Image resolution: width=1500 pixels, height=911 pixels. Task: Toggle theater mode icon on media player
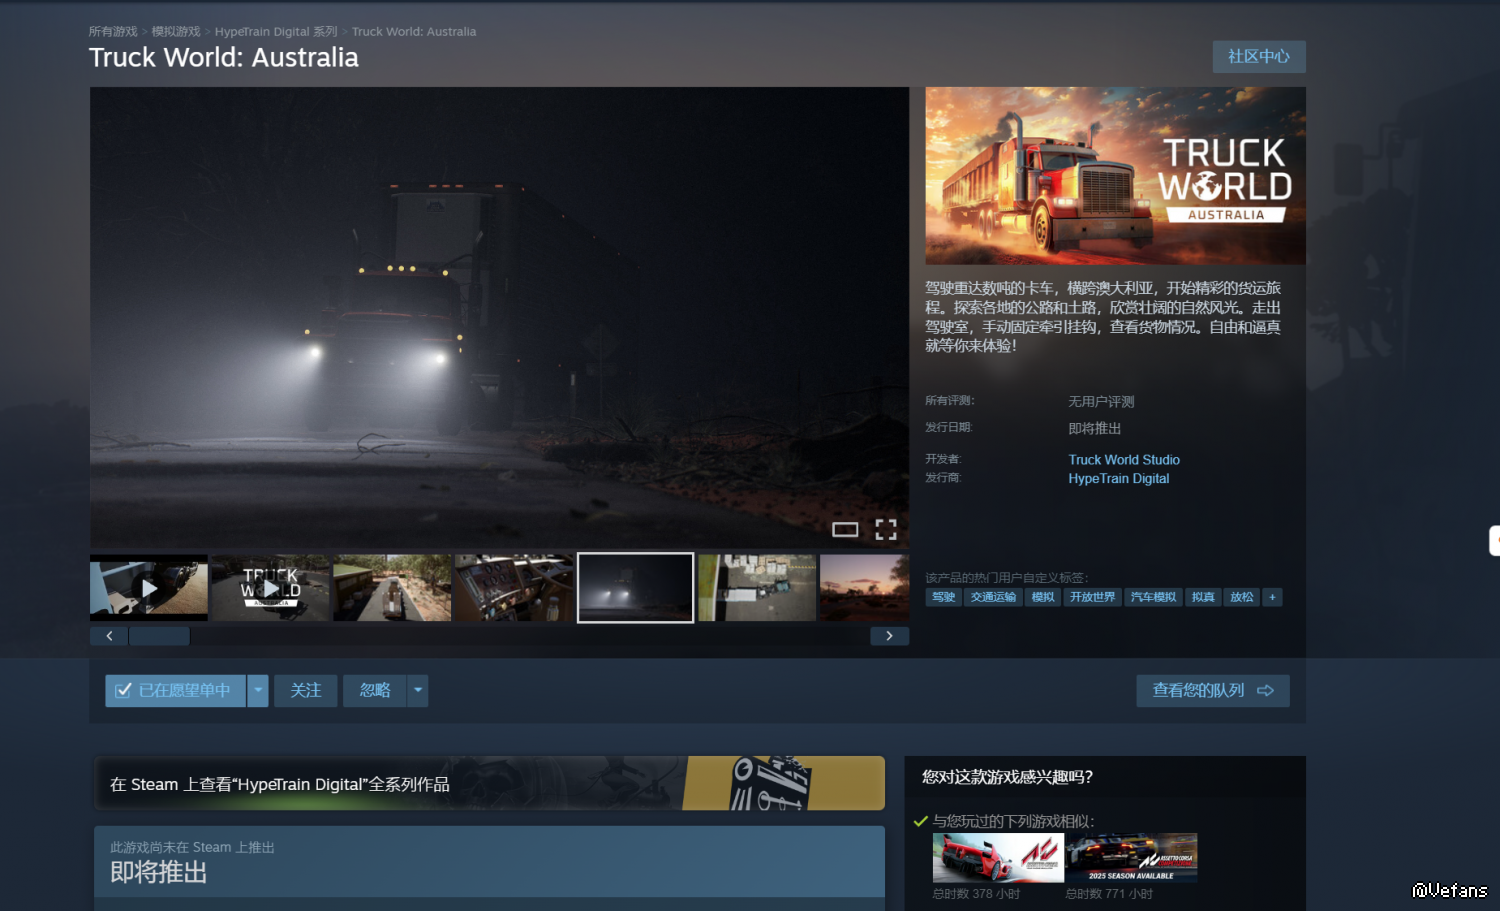tap(845, 530)
